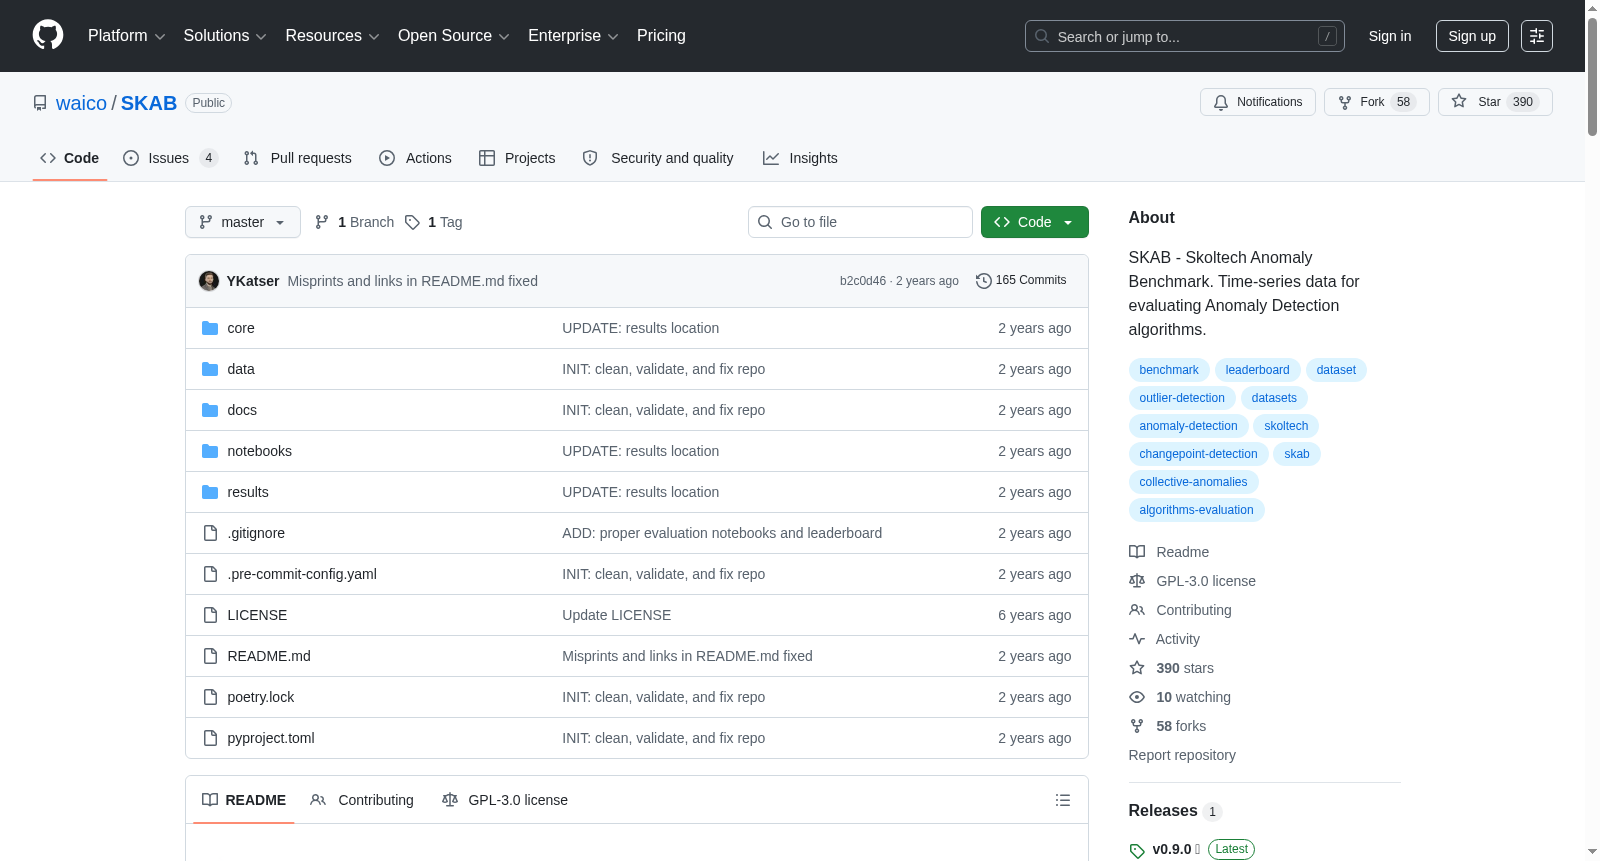Click the Report repository link
1600x861 pixels.
(1182, 755)
